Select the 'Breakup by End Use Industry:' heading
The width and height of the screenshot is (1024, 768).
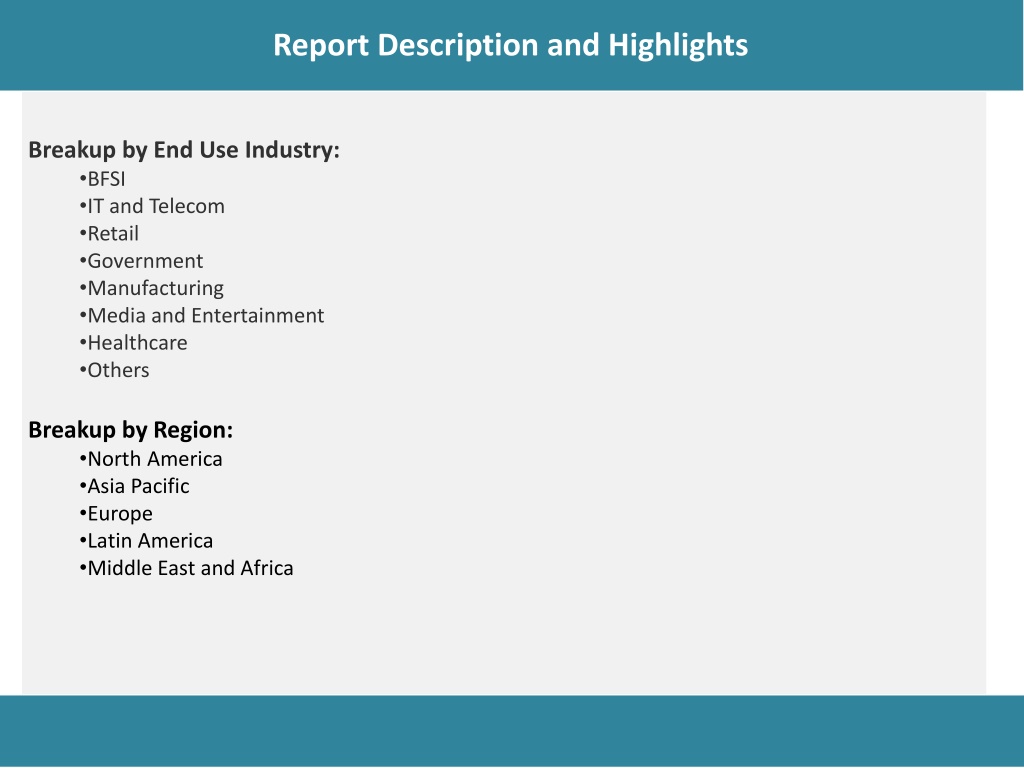184,150
